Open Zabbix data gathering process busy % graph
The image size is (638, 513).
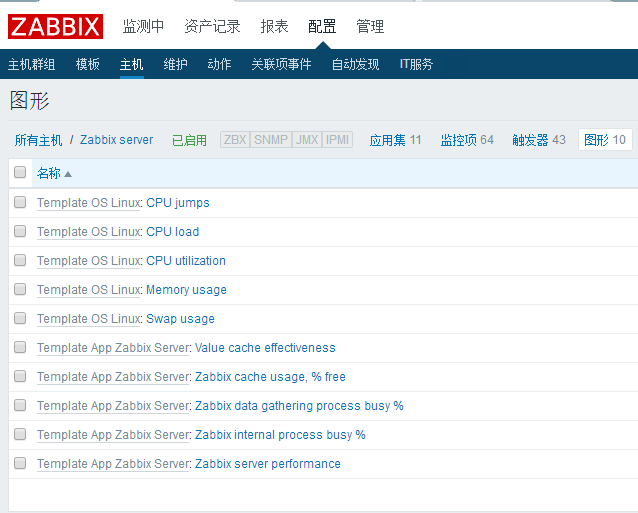[x=299, y=406]
